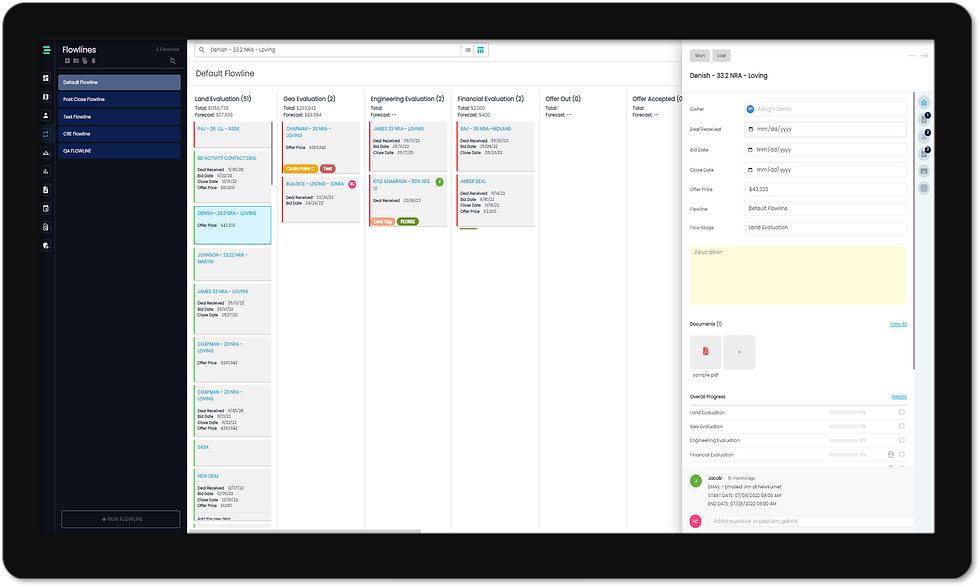Viewport: 980px width, 587px height.
Task: Check the Land Evaluation progress checkbox
Action: (902, 412)
